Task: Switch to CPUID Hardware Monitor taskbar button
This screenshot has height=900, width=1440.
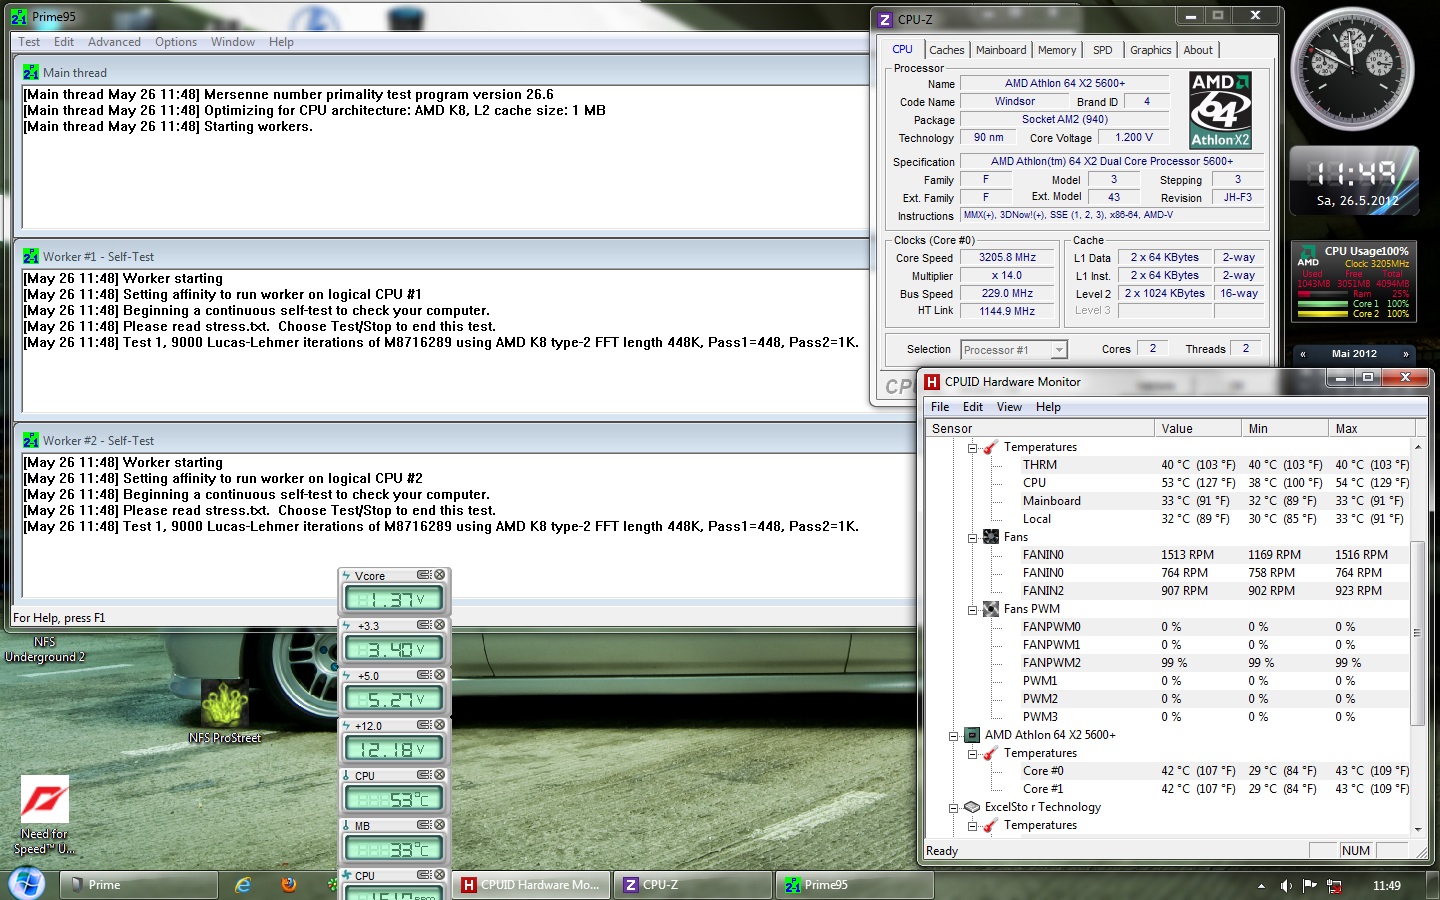Action: pyautogui.click(x=531, y=885)
